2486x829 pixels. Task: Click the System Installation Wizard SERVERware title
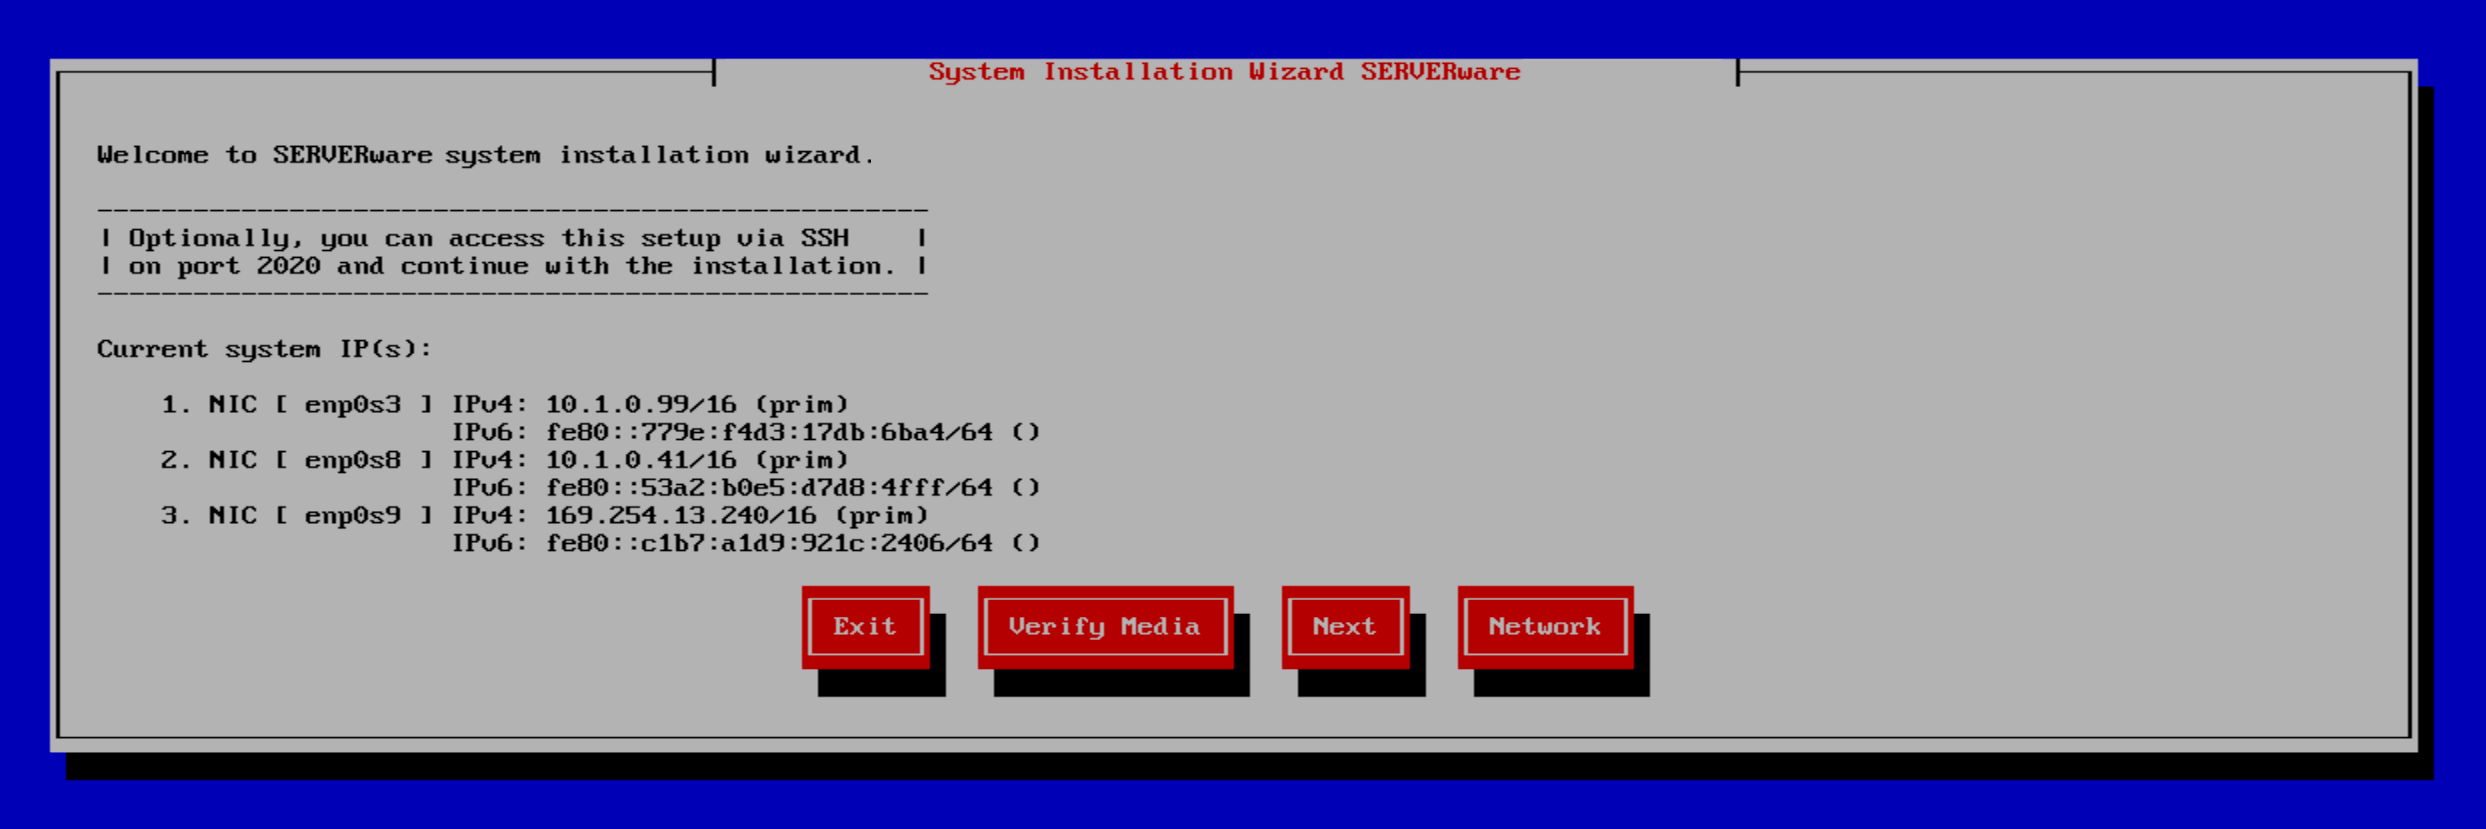(1224, 72)
